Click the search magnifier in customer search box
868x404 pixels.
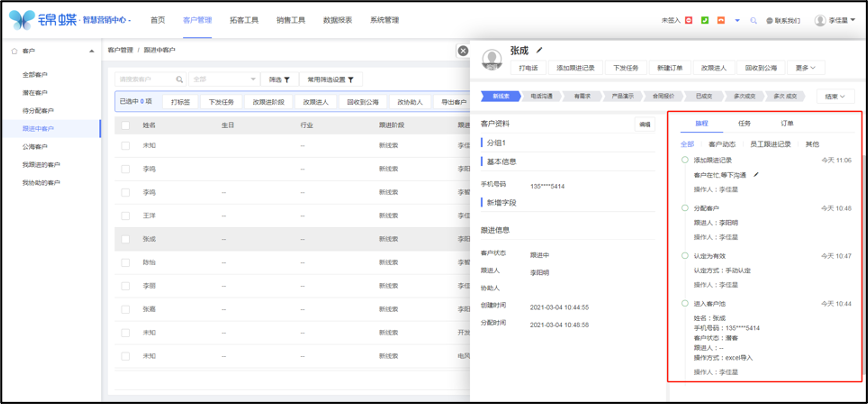coord(180,79)
